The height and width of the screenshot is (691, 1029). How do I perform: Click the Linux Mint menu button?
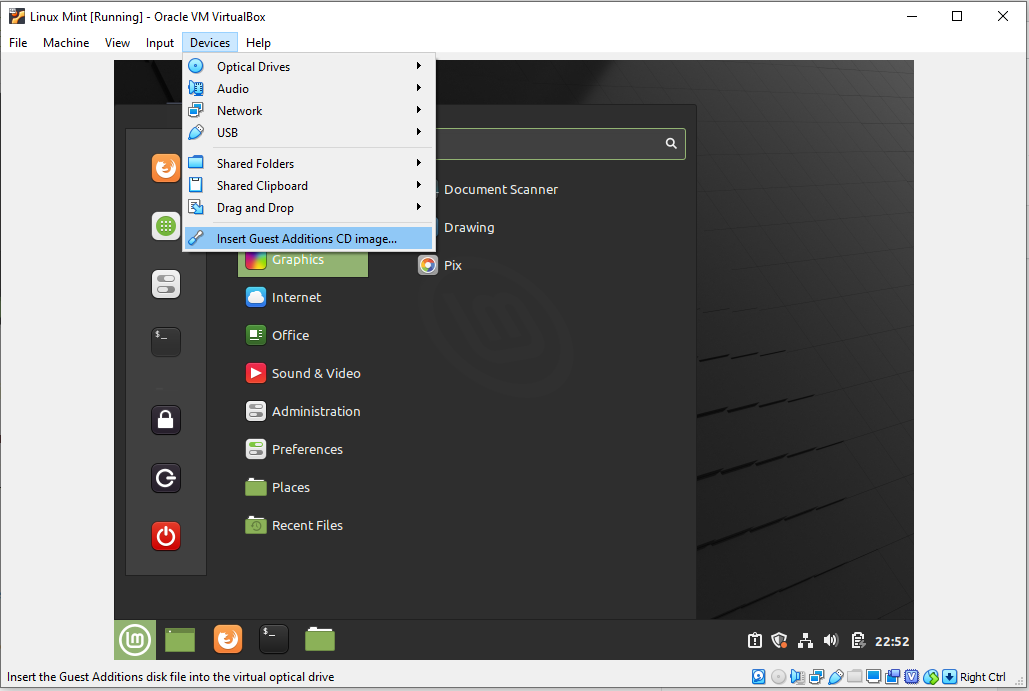[x=135, y=639]
